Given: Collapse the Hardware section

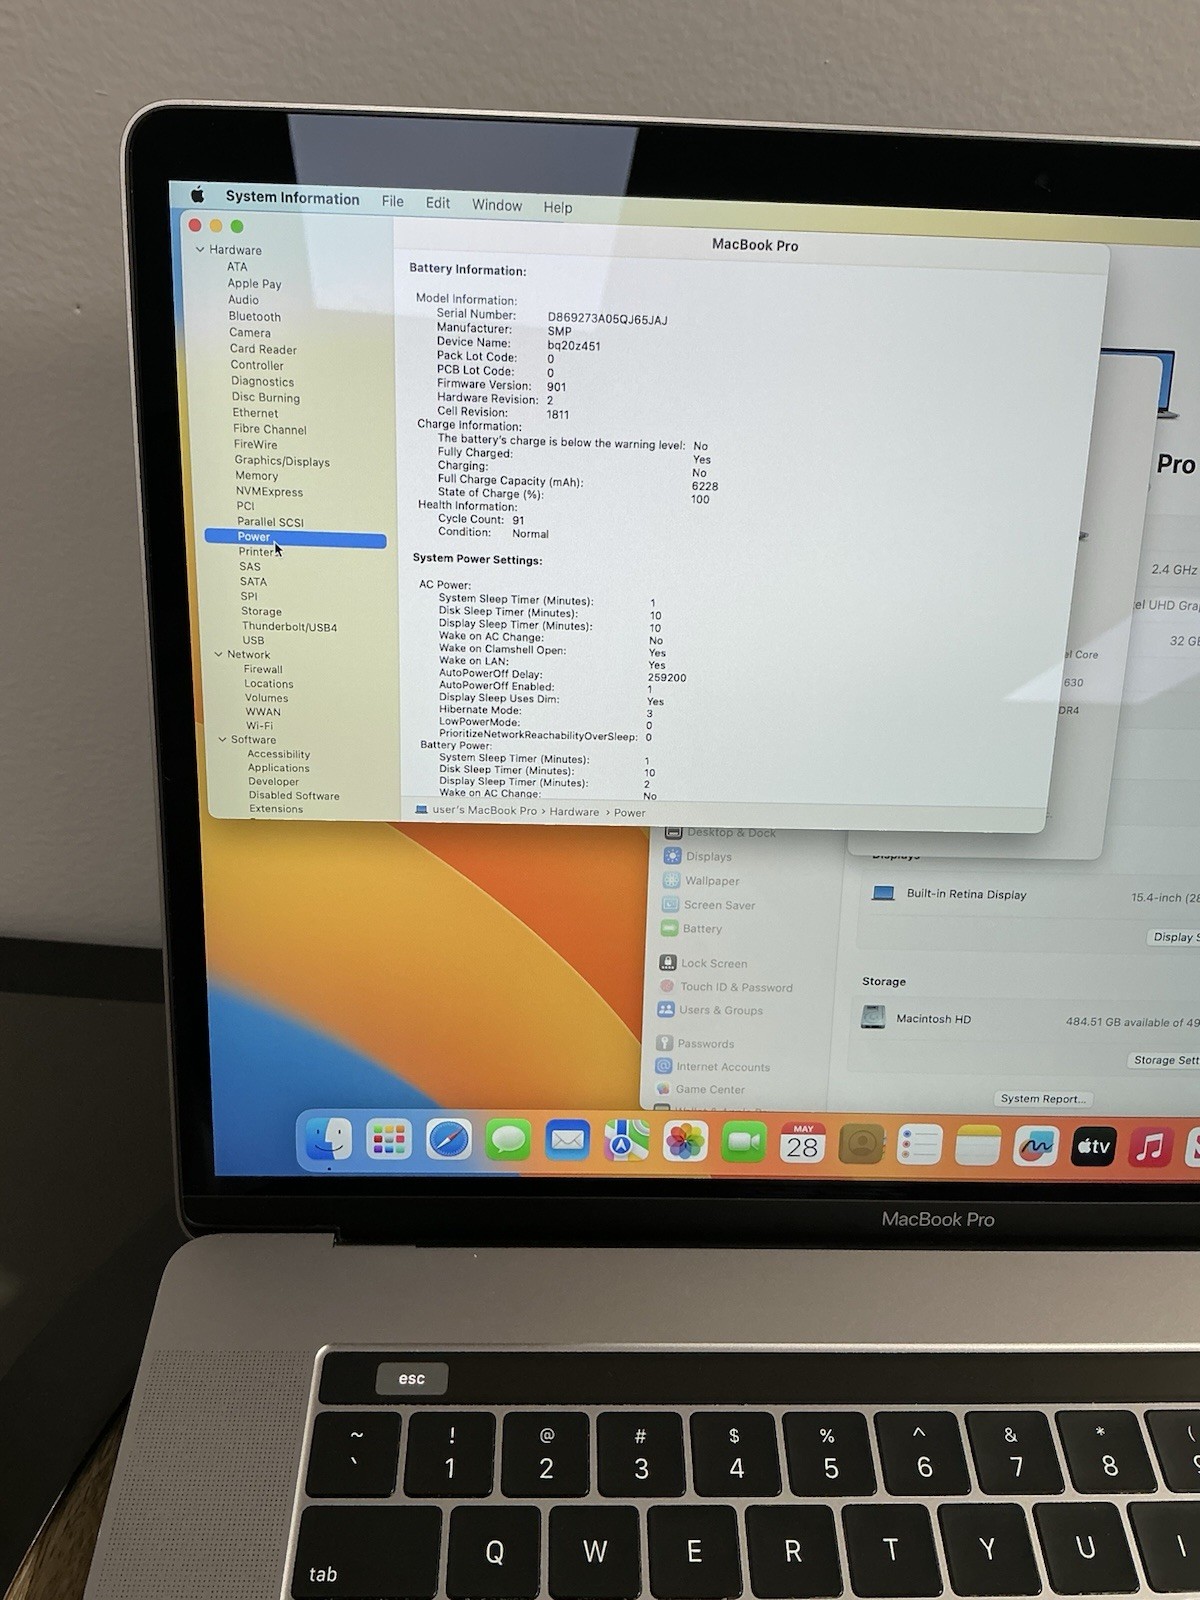Looking at the screenshot, I should 200,249.
